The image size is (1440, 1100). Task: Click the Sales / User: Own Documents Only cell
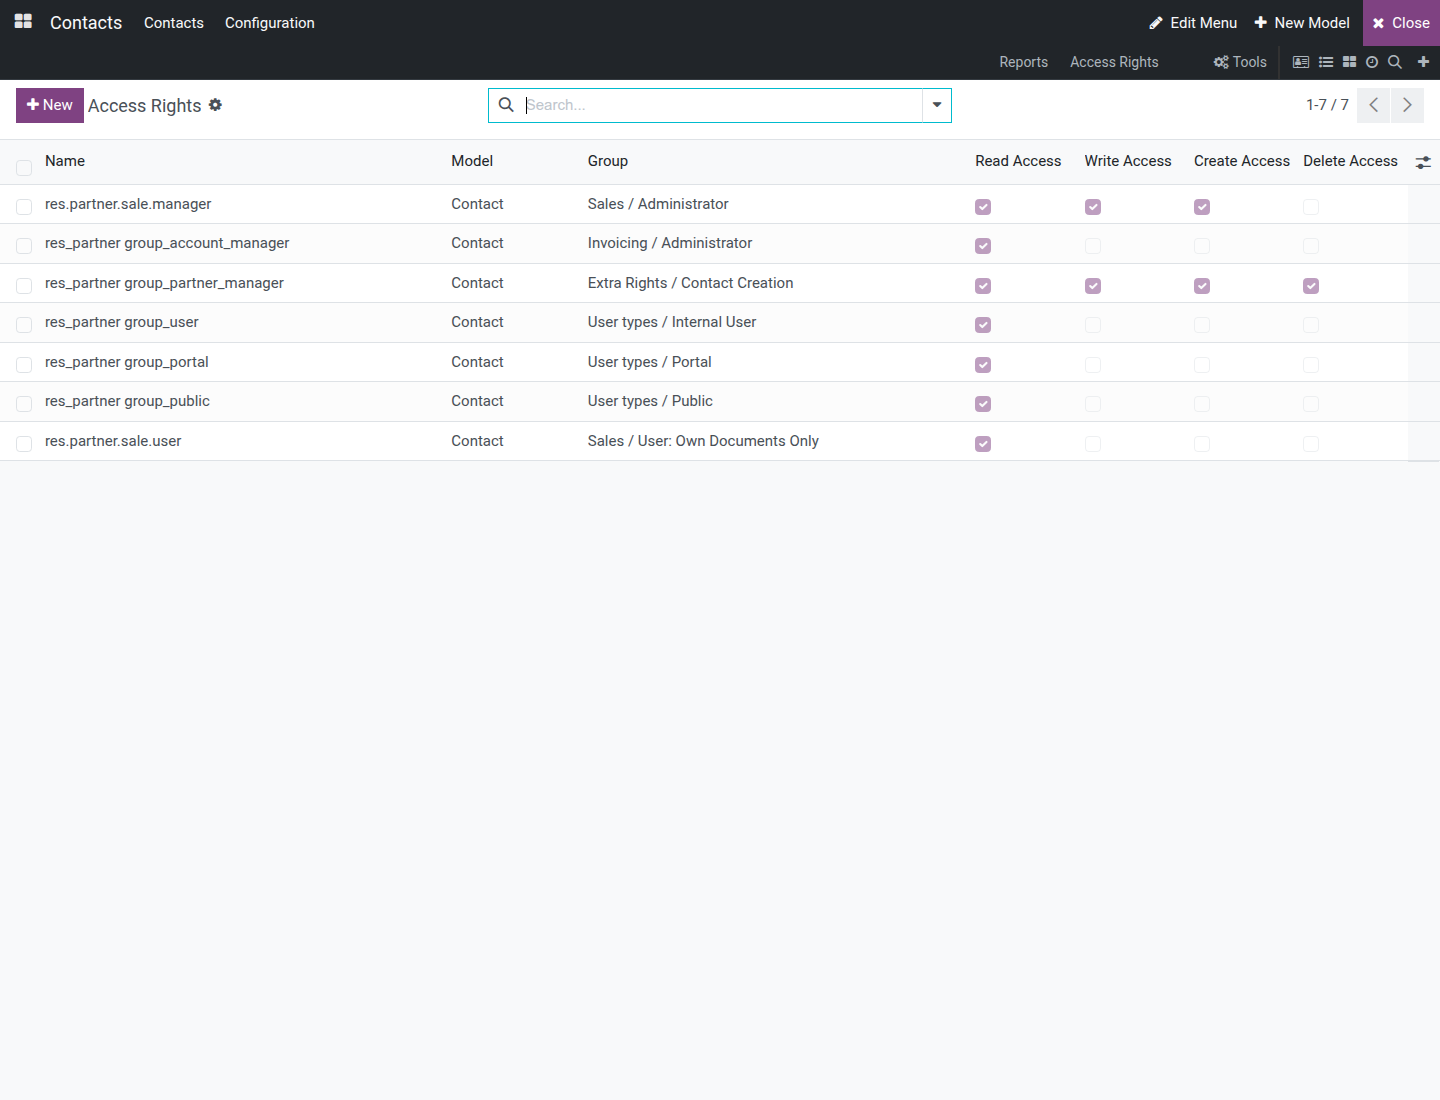pos(703,441)
